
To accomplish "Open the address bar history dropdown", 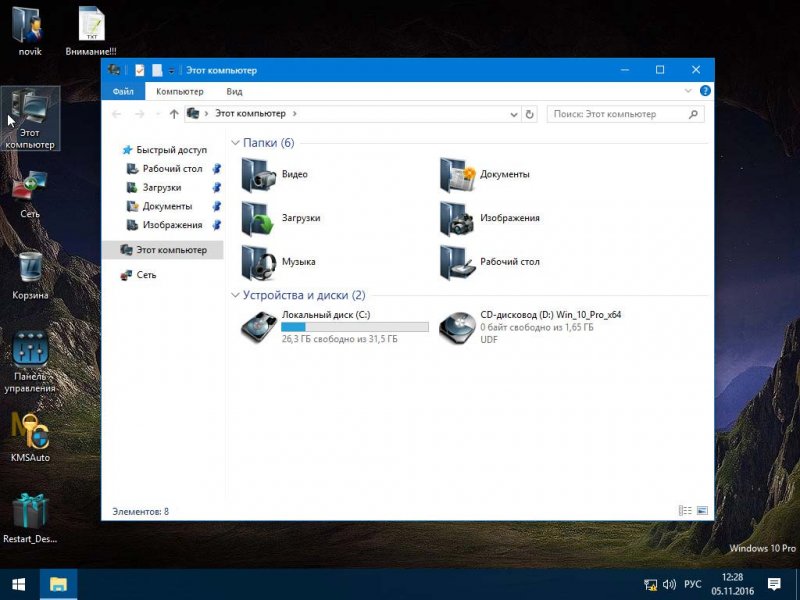I will click(514, 114).
